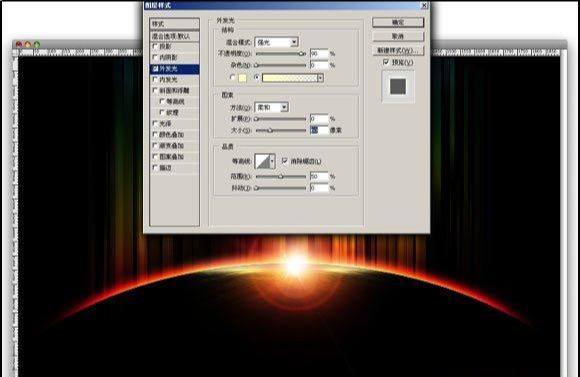Screen dimensions: 580x377
Task: Open the 样式 (Styles) list entry
Action: coord(175,24)
